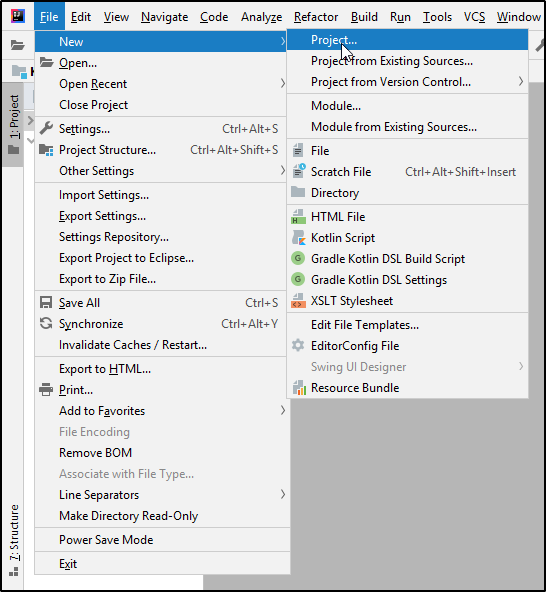Expand the Open Recent submenu arrow
Screen dimensions: 546x592
[x=283, y=83]
